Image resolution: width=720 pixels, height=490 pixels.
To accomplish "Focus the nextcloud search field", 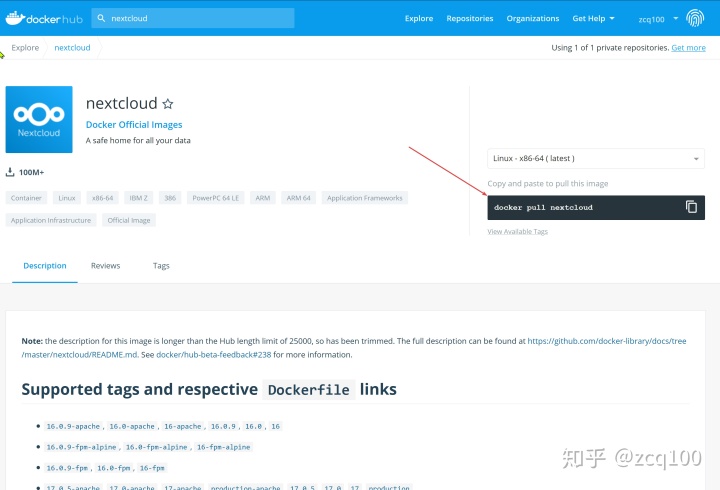I will 193,18.
